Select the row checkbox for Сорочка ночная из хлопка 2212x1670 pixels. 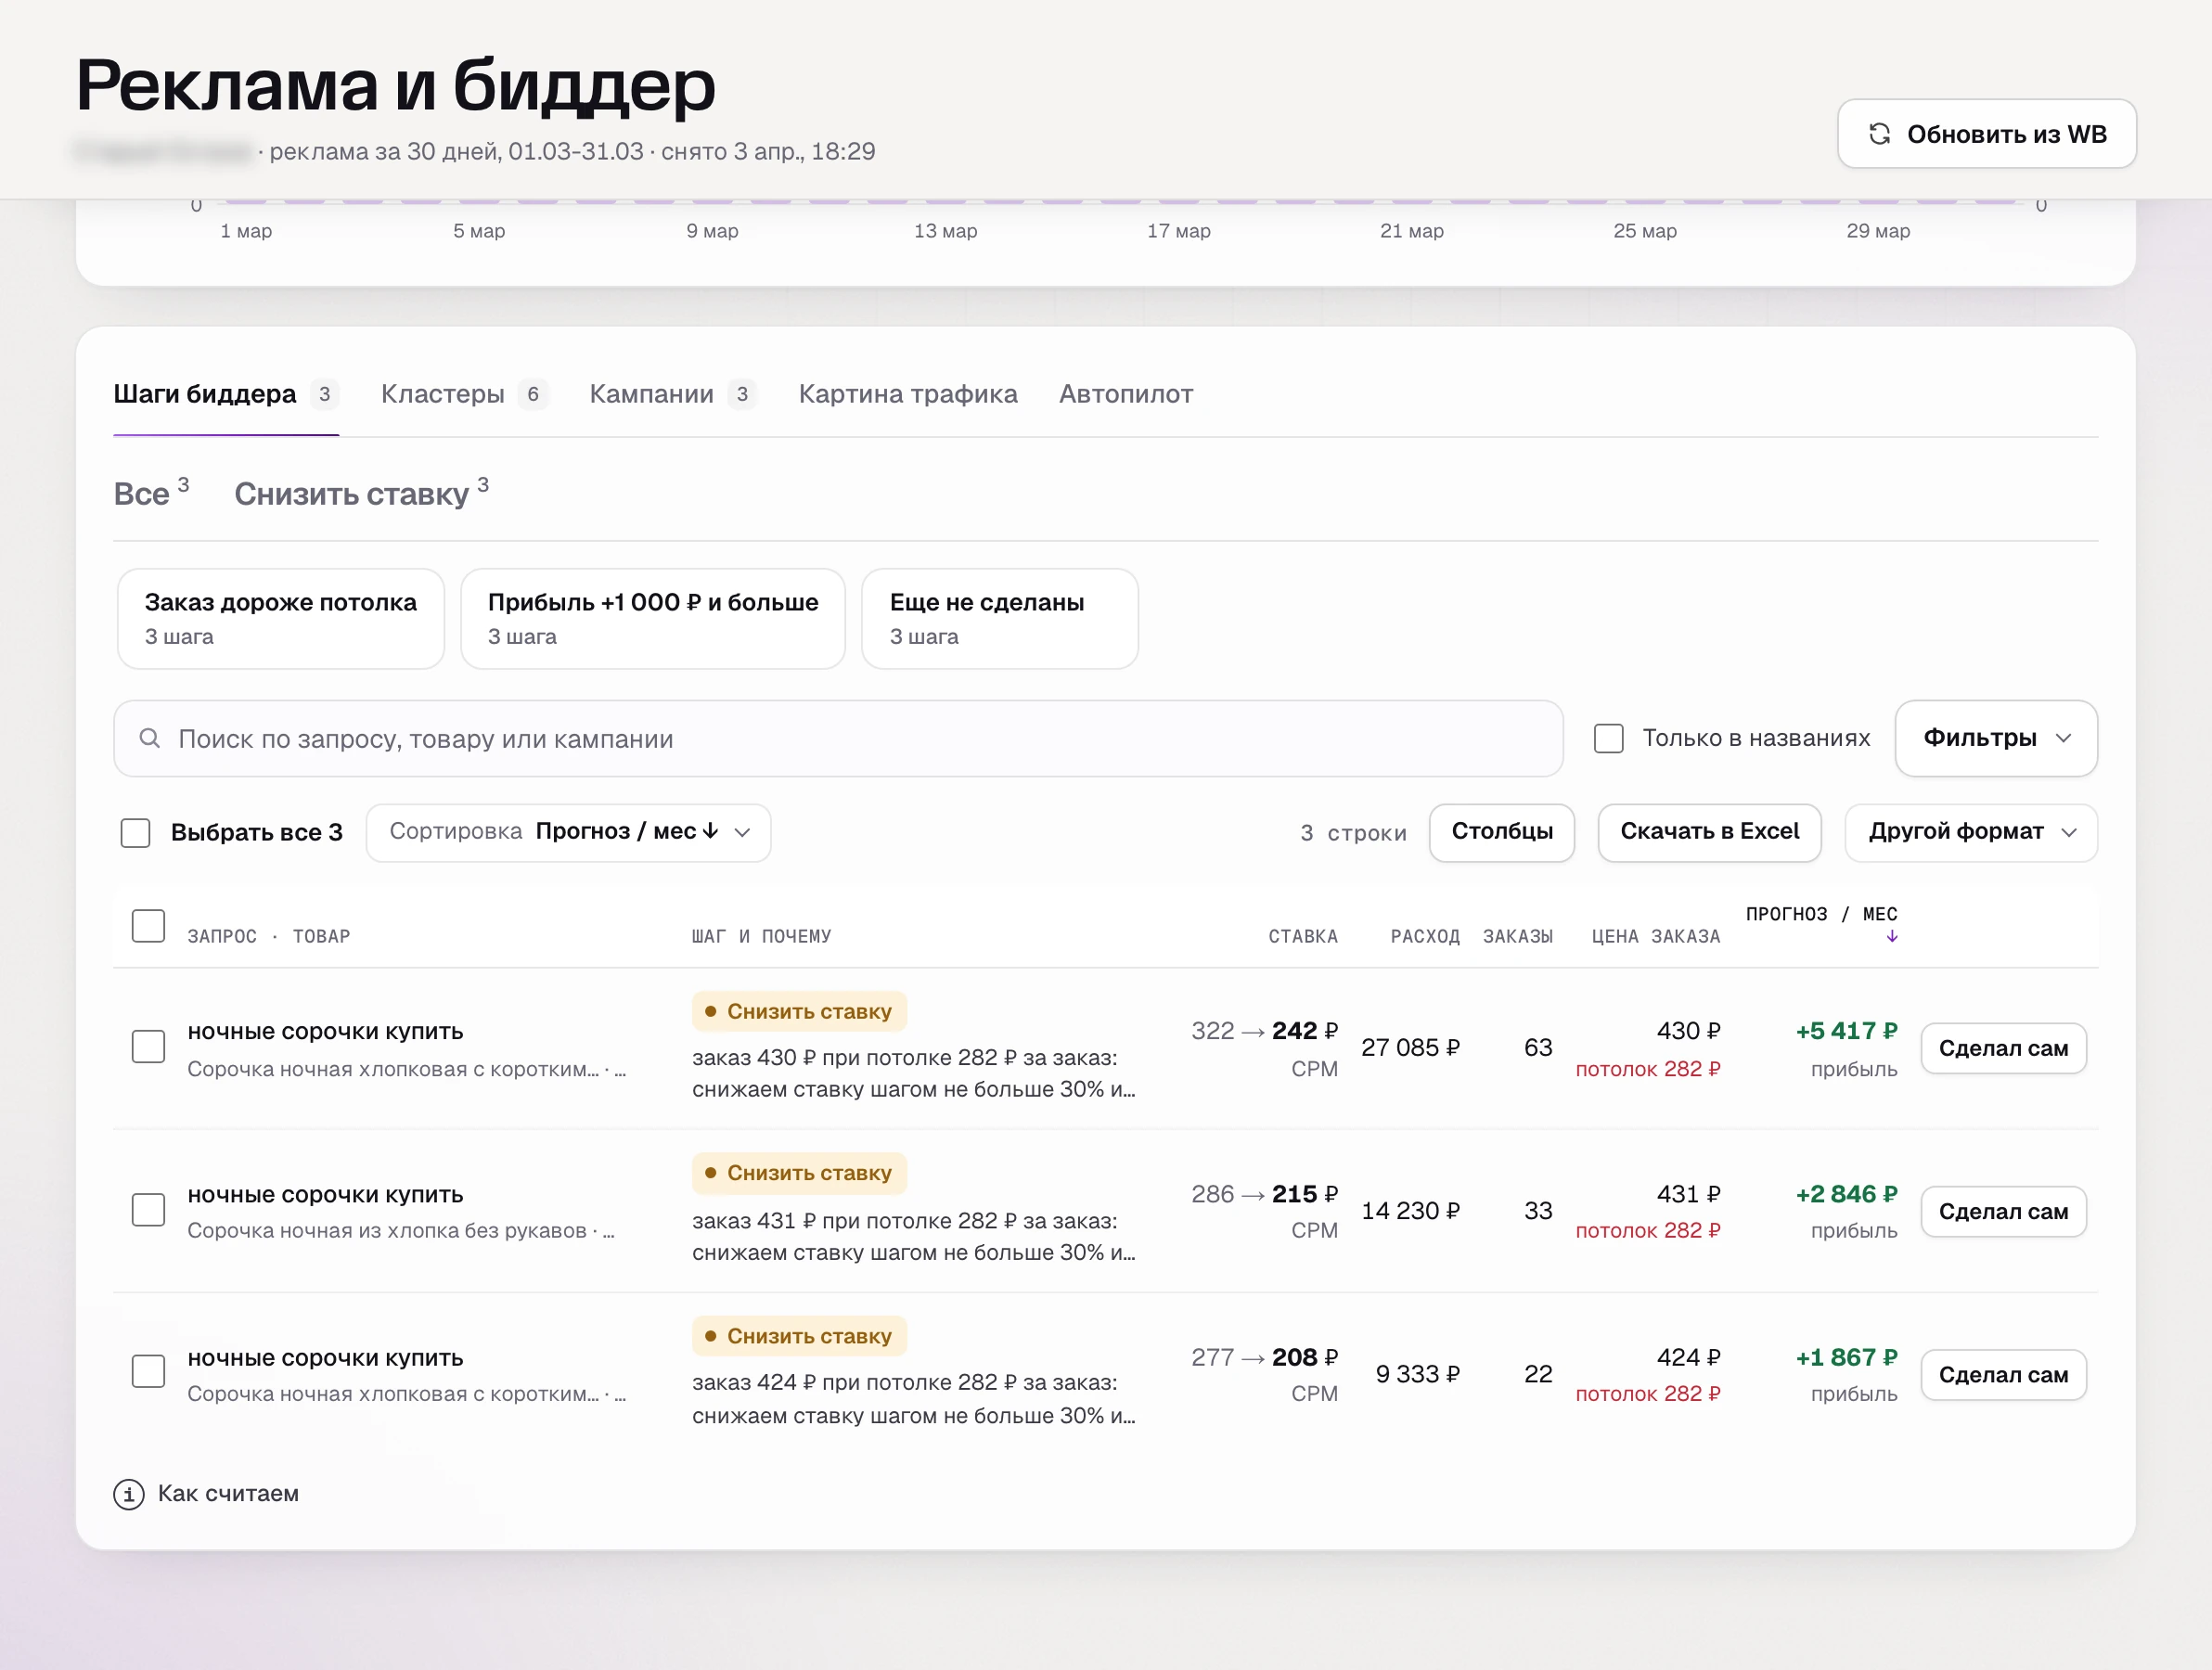(148, 1210)
